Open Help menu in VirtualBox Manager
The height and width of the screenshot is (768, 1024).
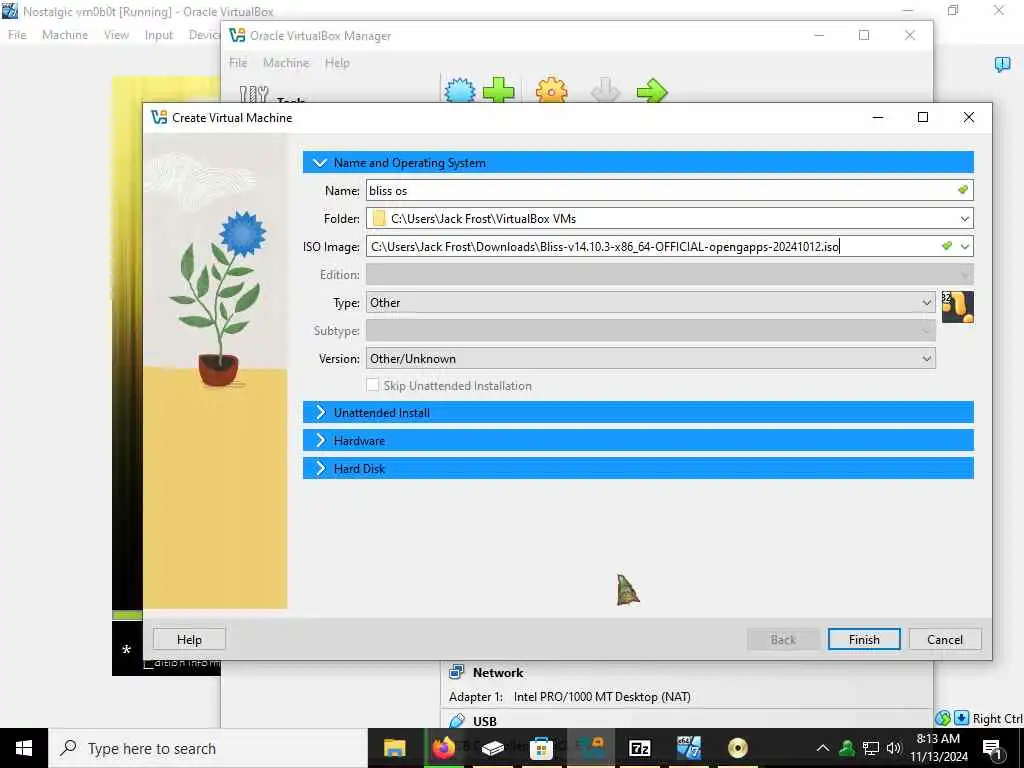coord(337,63)
